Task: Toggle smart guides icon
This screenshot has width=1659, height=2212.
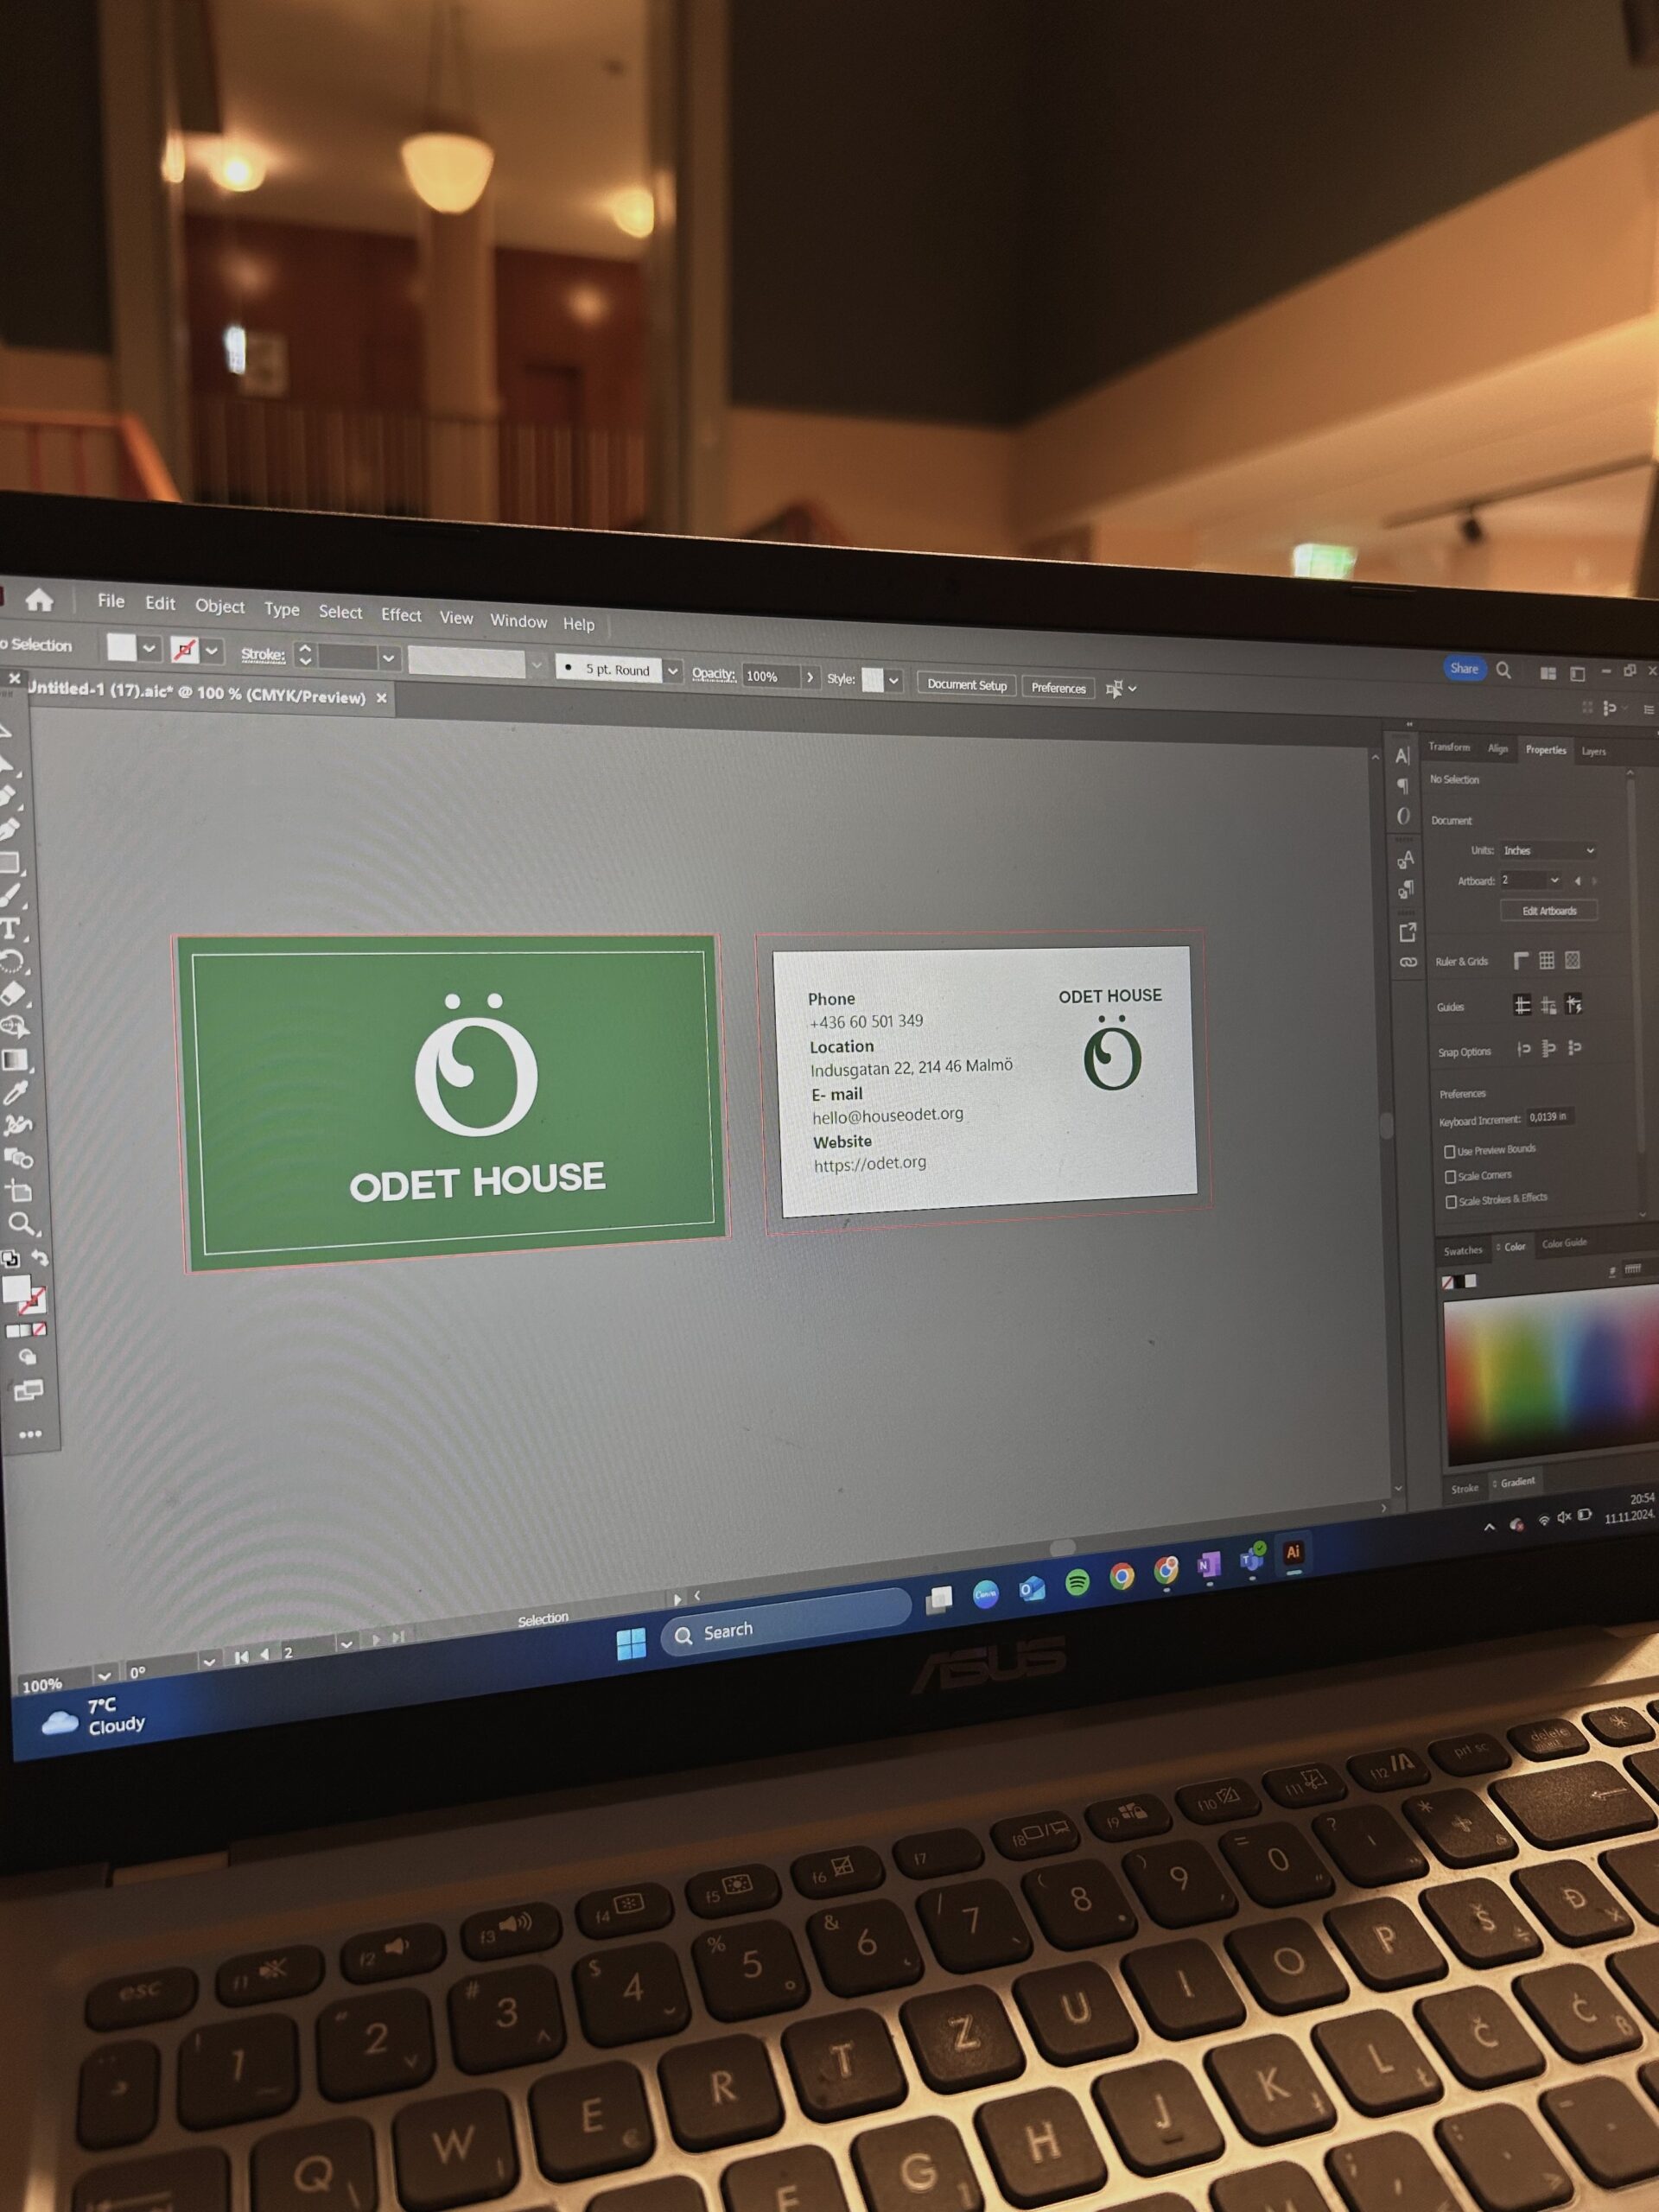Action: click(x=1573, y=1005)
